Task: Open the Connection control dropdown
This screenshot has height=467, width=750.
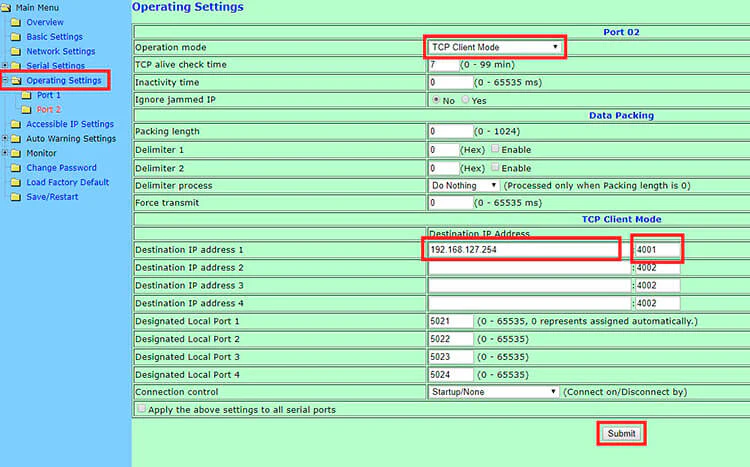Action: [x=494, y=392]
